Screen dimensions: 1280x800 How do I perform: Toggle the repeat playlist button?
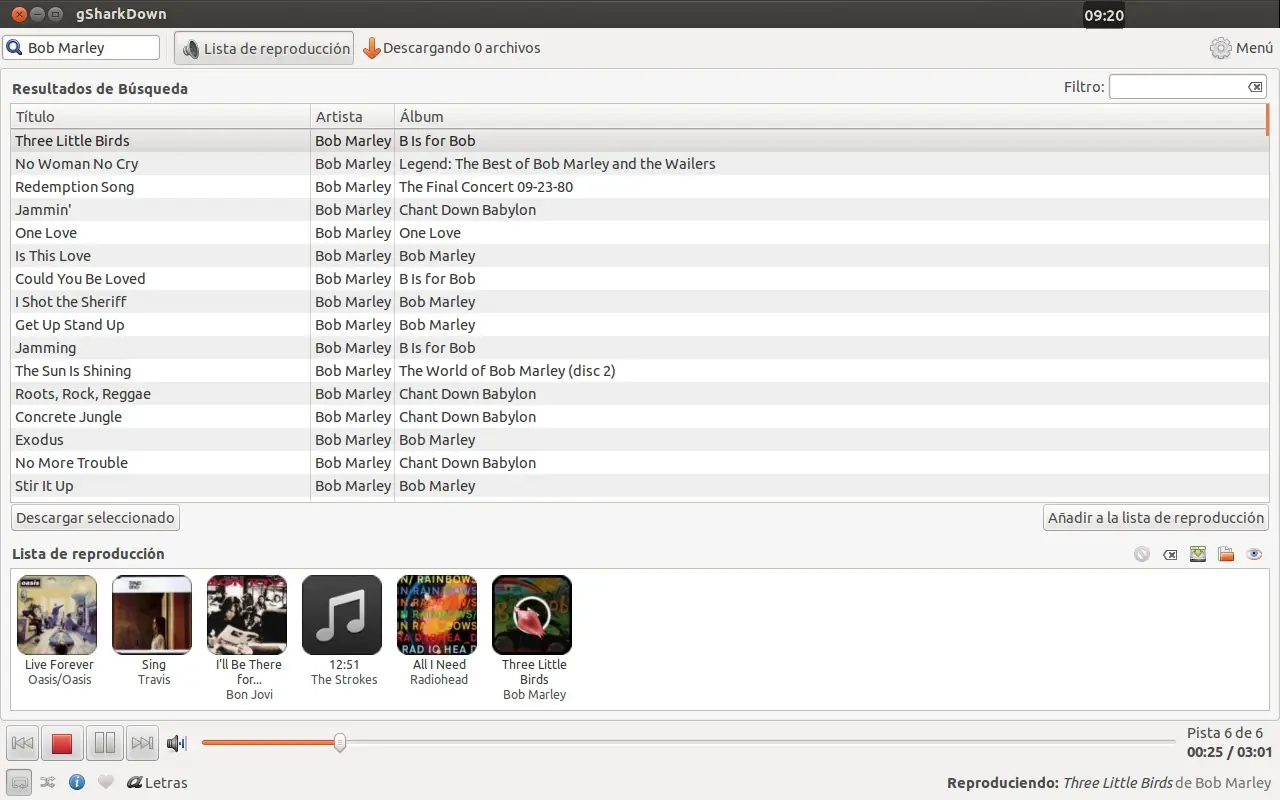click(19, 782)
